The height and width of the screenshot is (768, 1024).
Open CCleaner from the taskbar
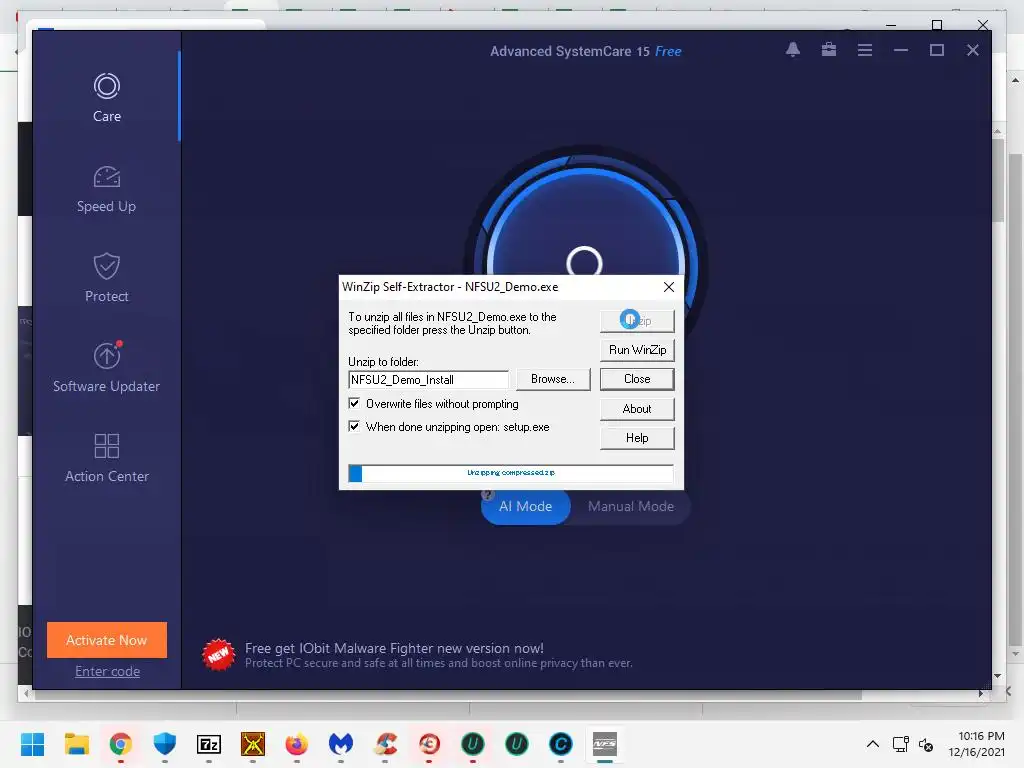coord(385,744)
